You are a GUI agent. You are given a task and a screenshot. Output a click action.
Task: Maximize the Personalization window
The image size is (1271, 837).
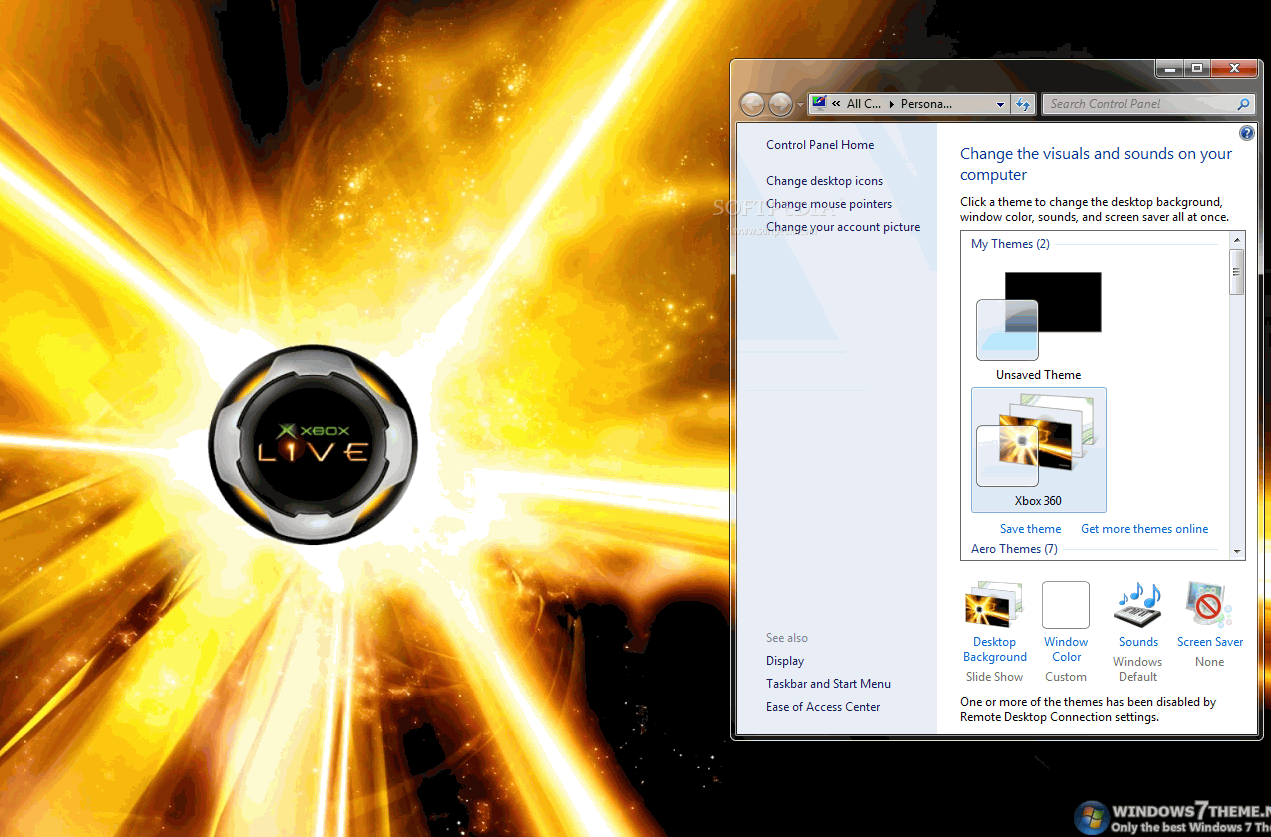1196,69
